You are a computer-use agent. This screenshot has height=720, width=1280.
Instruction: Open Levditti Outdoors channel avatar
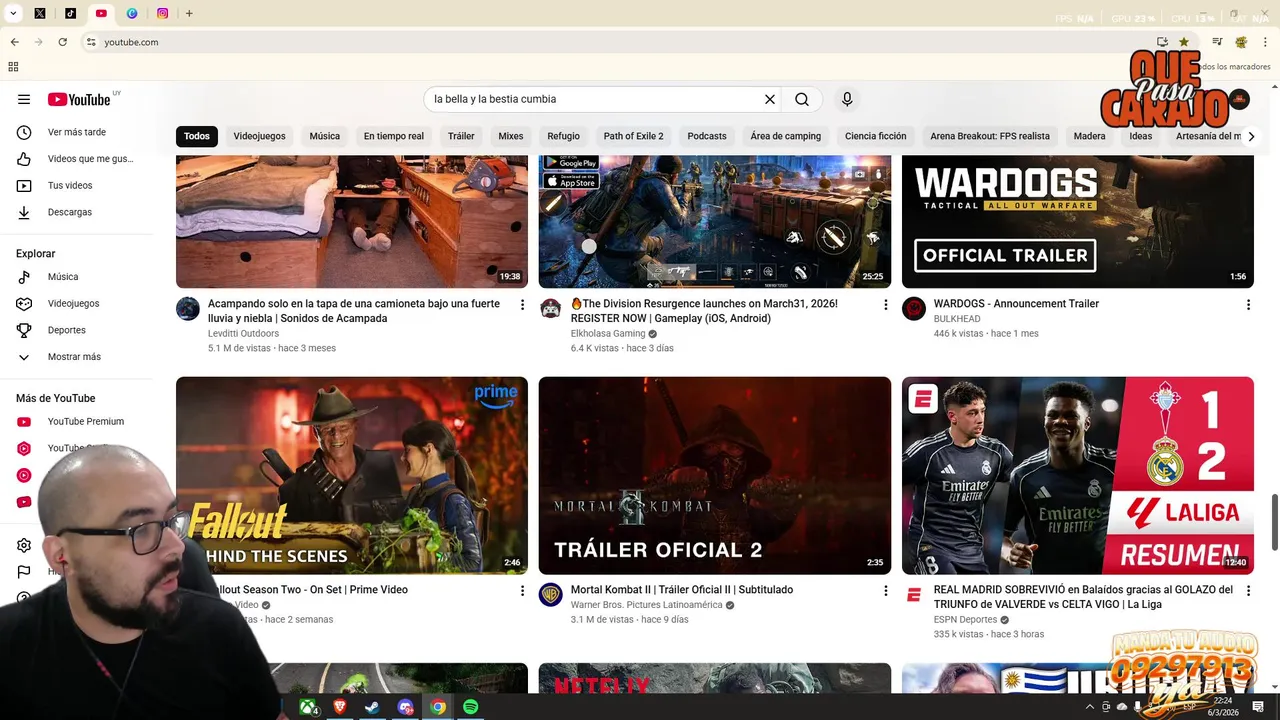pyautogui.click(x=188, y=308)
